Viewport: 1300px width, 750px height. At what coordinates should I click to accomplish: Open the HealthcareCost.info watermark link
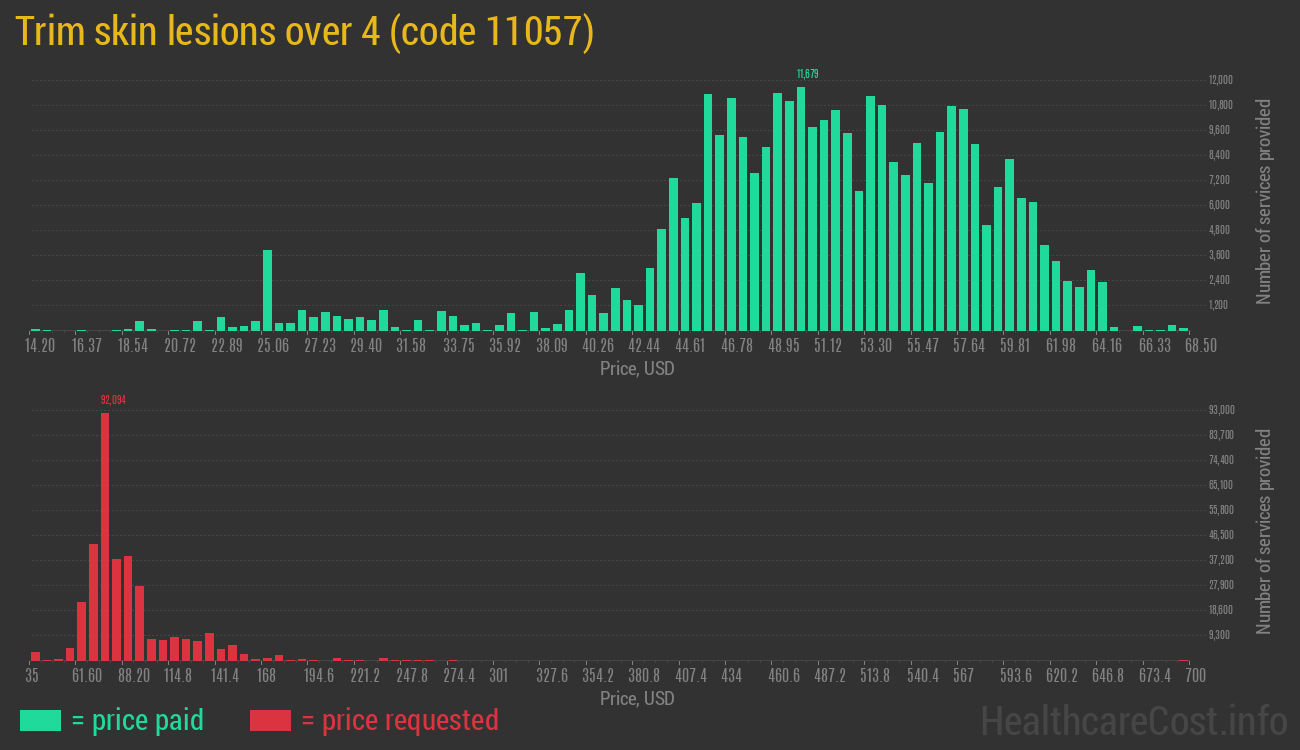click(1133, 720)
